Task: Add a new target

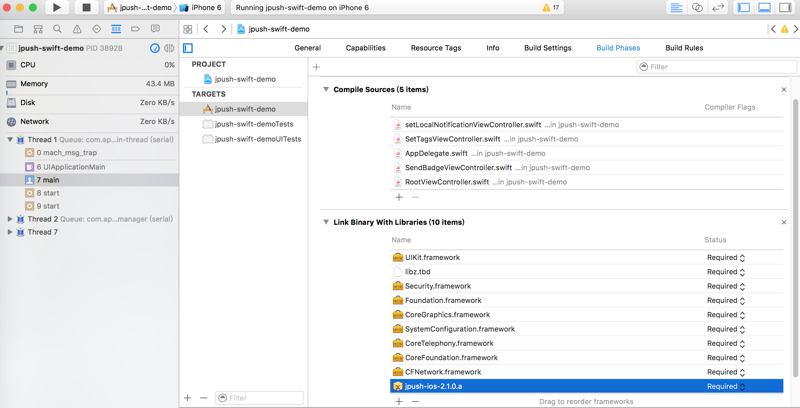Action: (x=187, y=398)
